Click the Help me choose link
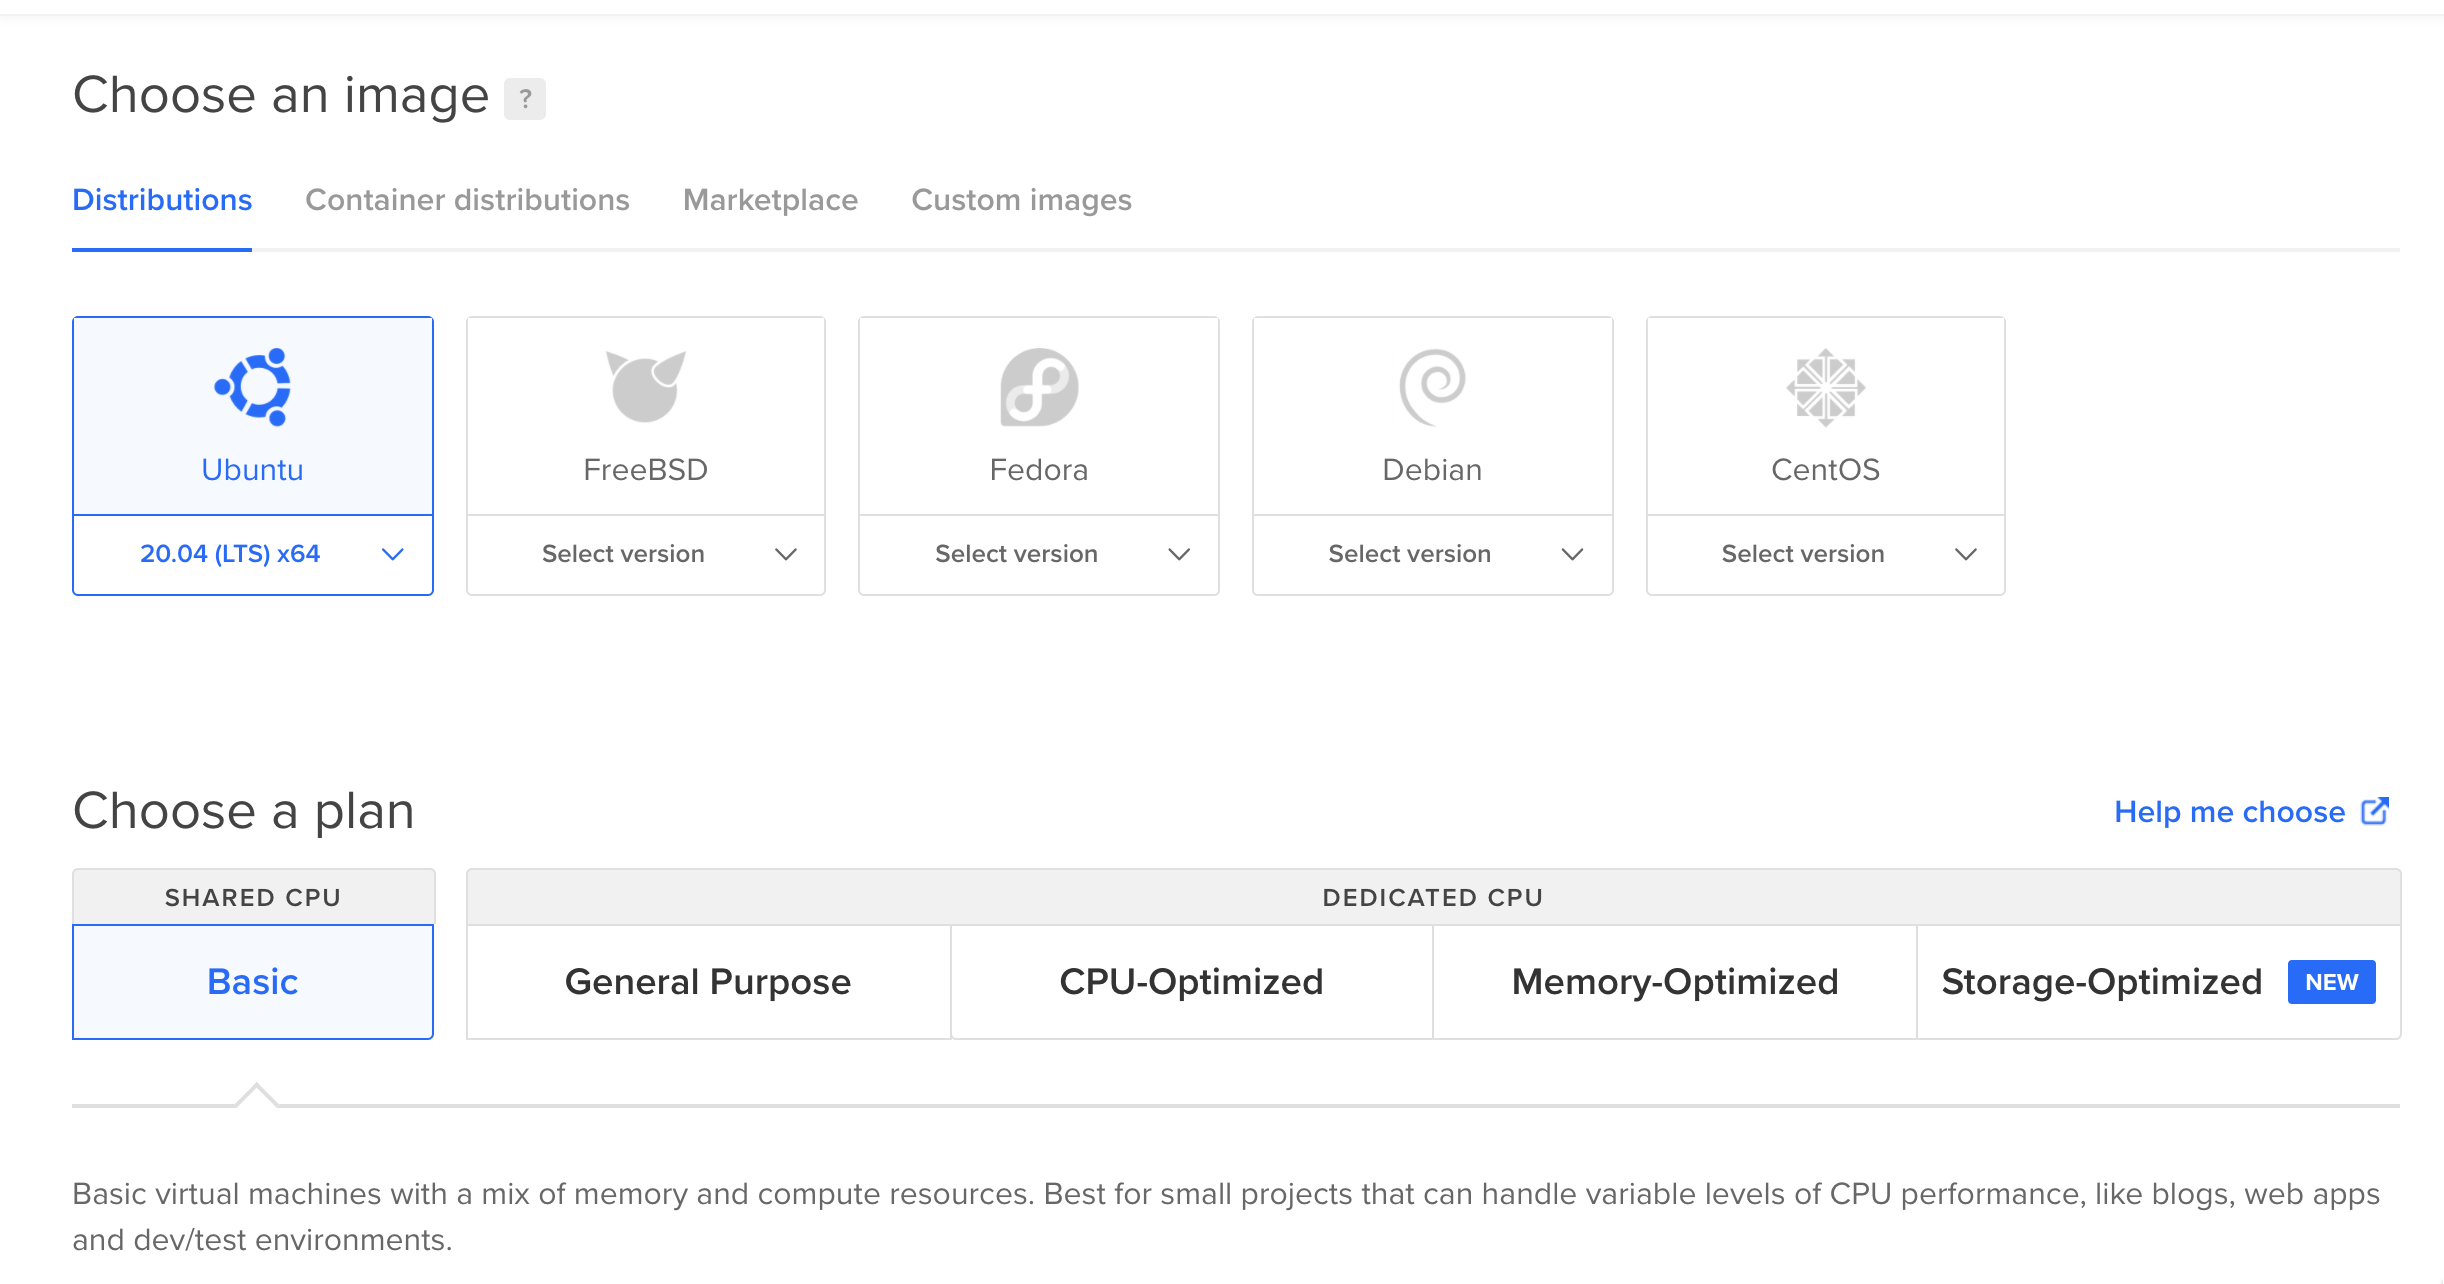The height and width of the screenshot is (1284, 2444). 2229,812
